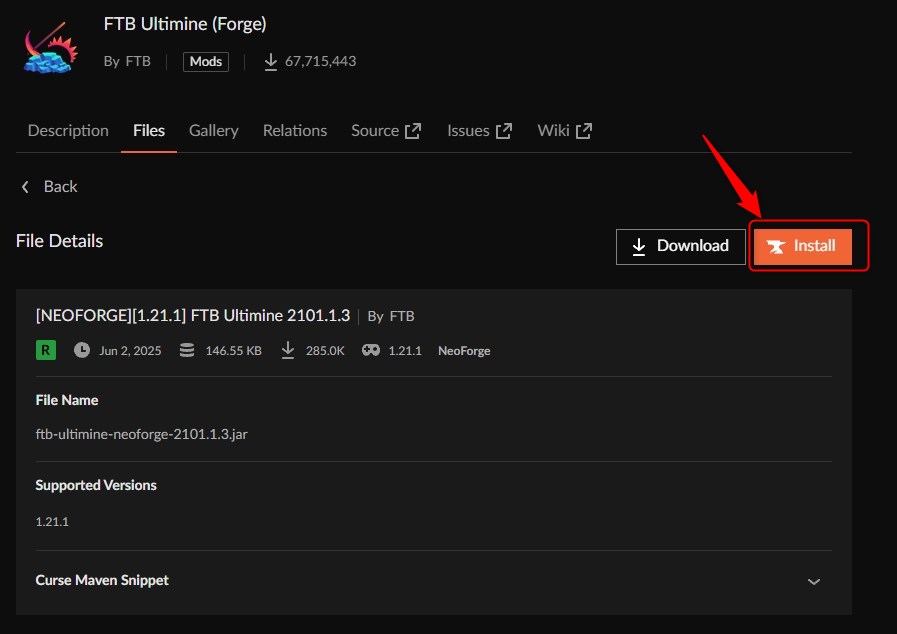Open the Issues external link

click(479, 130)
